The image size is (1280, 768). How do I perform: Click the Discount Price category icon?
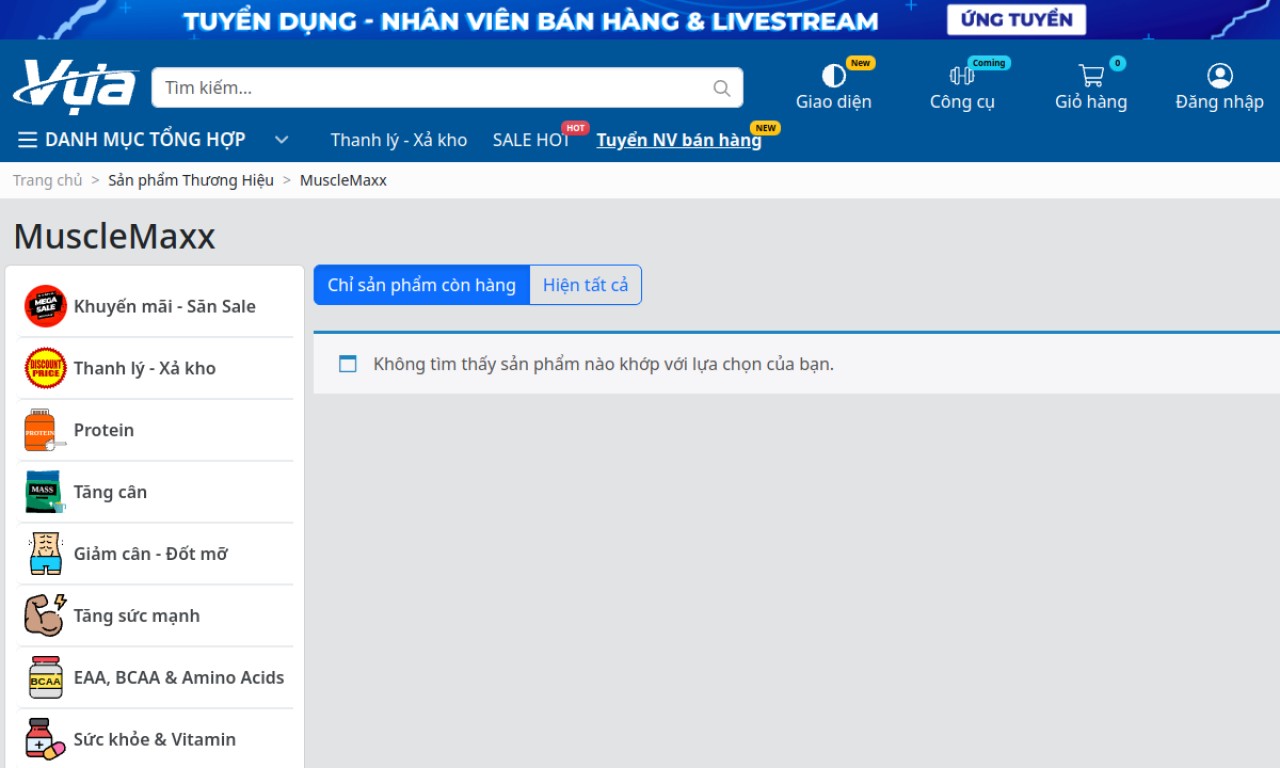45,368
